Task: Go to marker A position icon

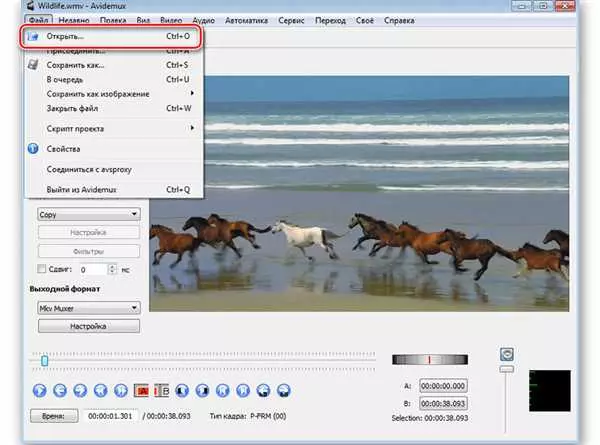Action: click(x=263, y=391)
